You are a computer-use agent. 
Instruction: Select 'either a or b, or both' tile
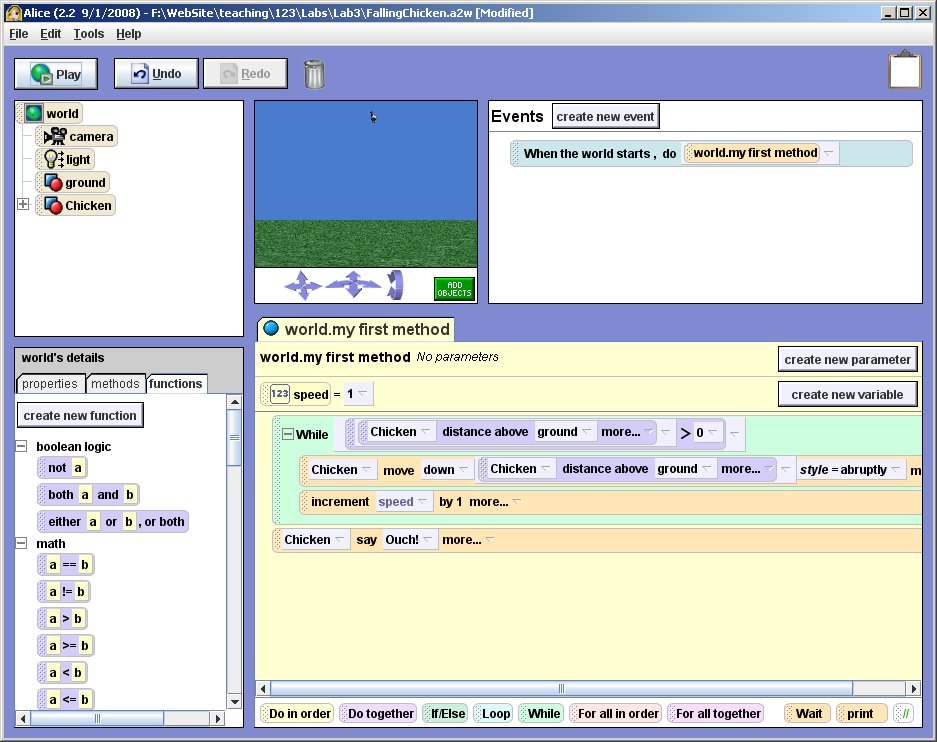point(112,522)
